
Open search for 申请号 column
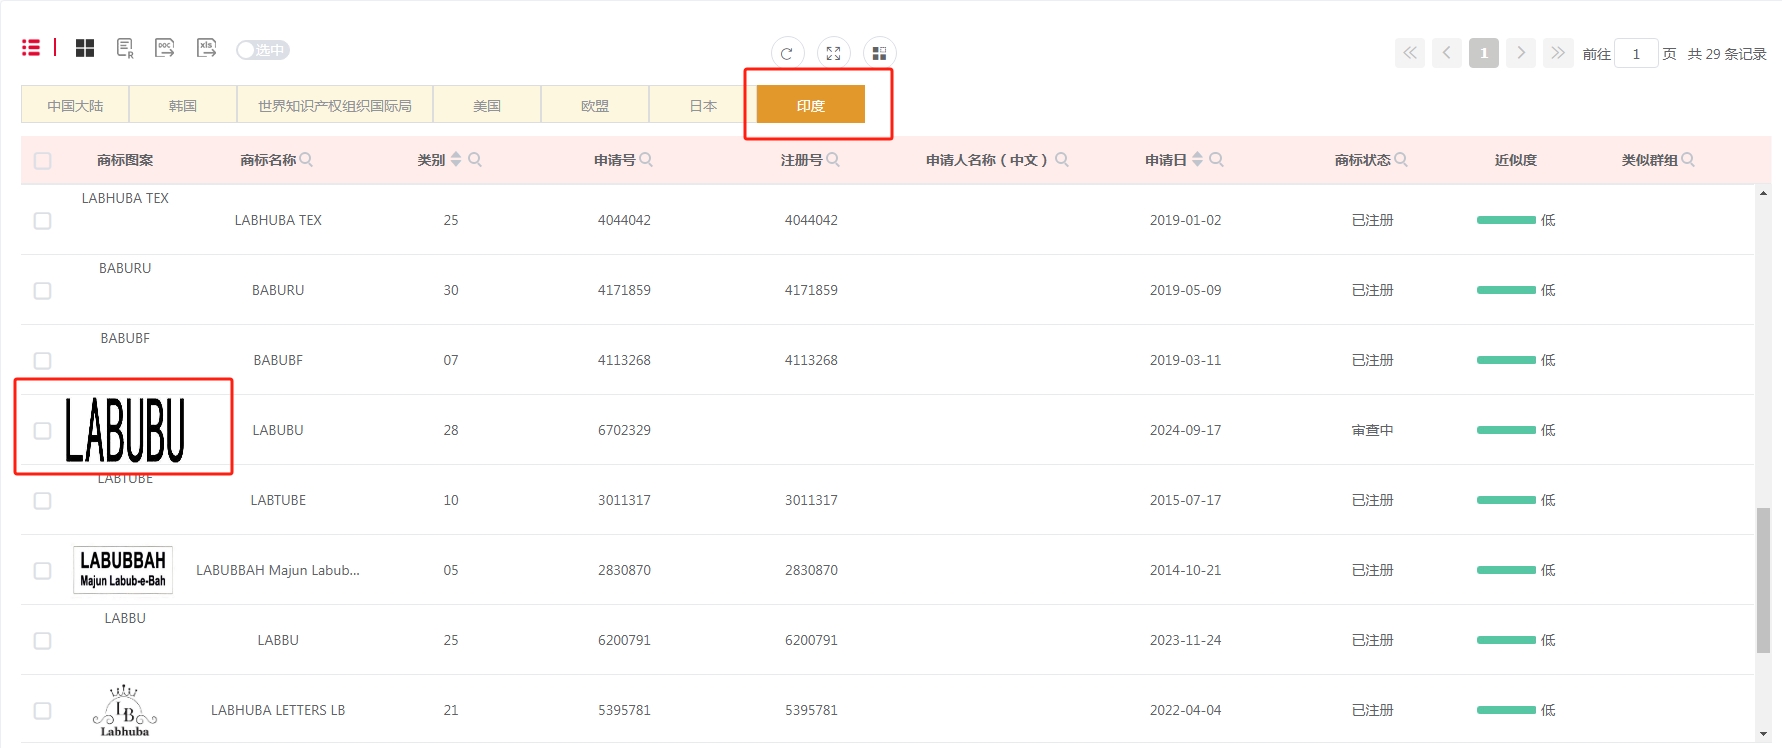coord(646,159)
